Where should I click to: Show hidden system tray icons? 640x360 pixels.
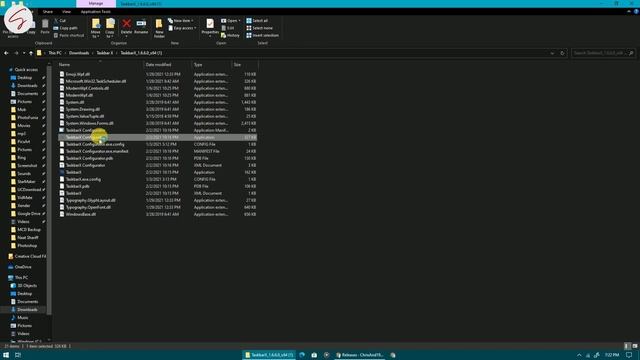click(579, 355)
